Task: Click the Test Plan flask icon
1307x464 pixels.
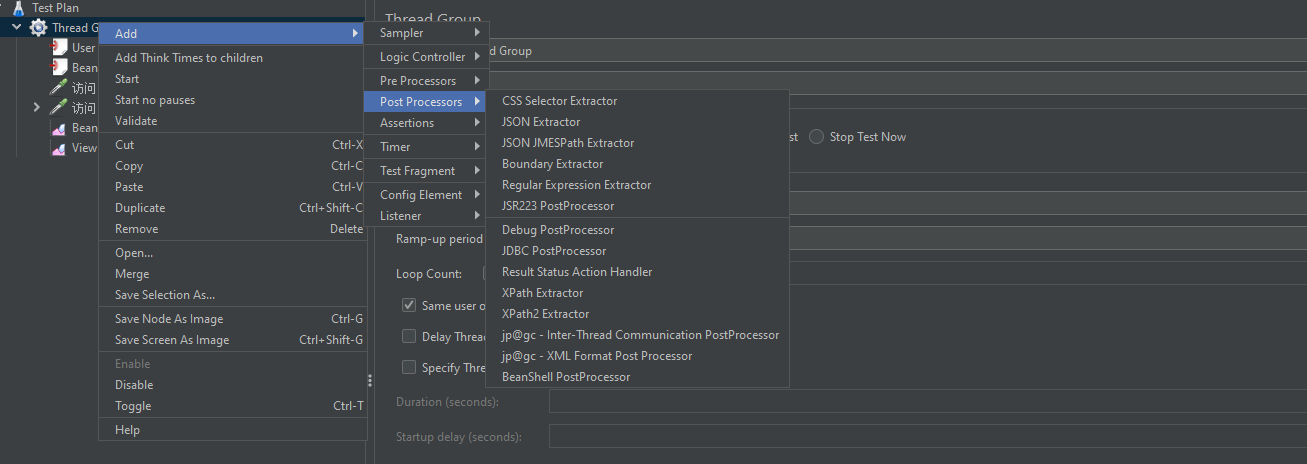Action: (x=18, y=7)
